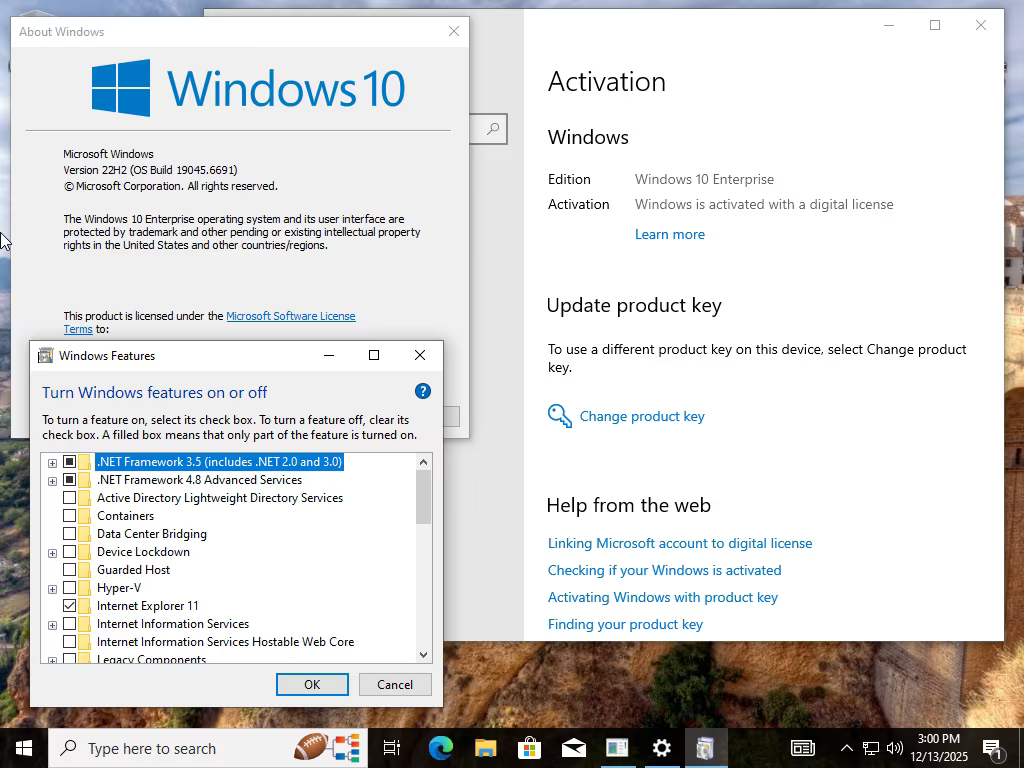Open the notification action center

click(993, 748)
